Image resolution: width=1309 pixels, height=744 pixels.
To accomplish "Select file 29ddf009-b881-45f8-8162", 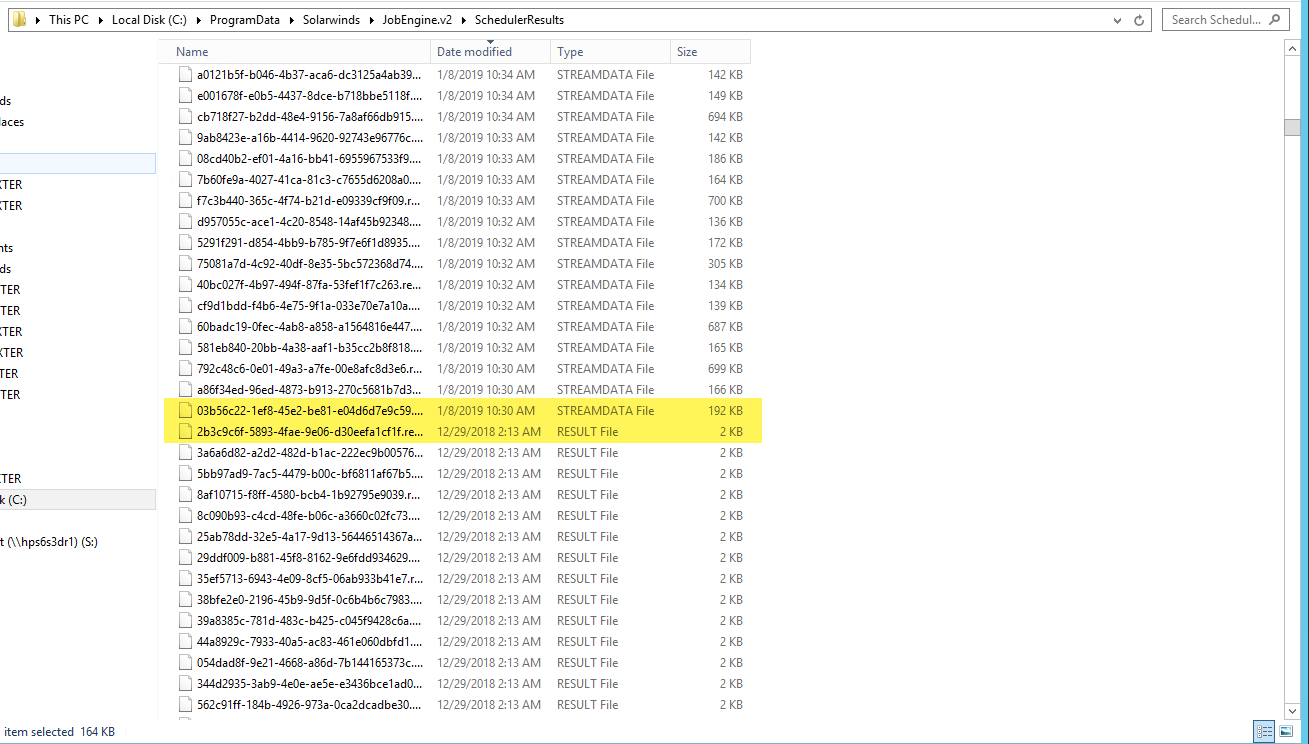I will coord(310,557).
